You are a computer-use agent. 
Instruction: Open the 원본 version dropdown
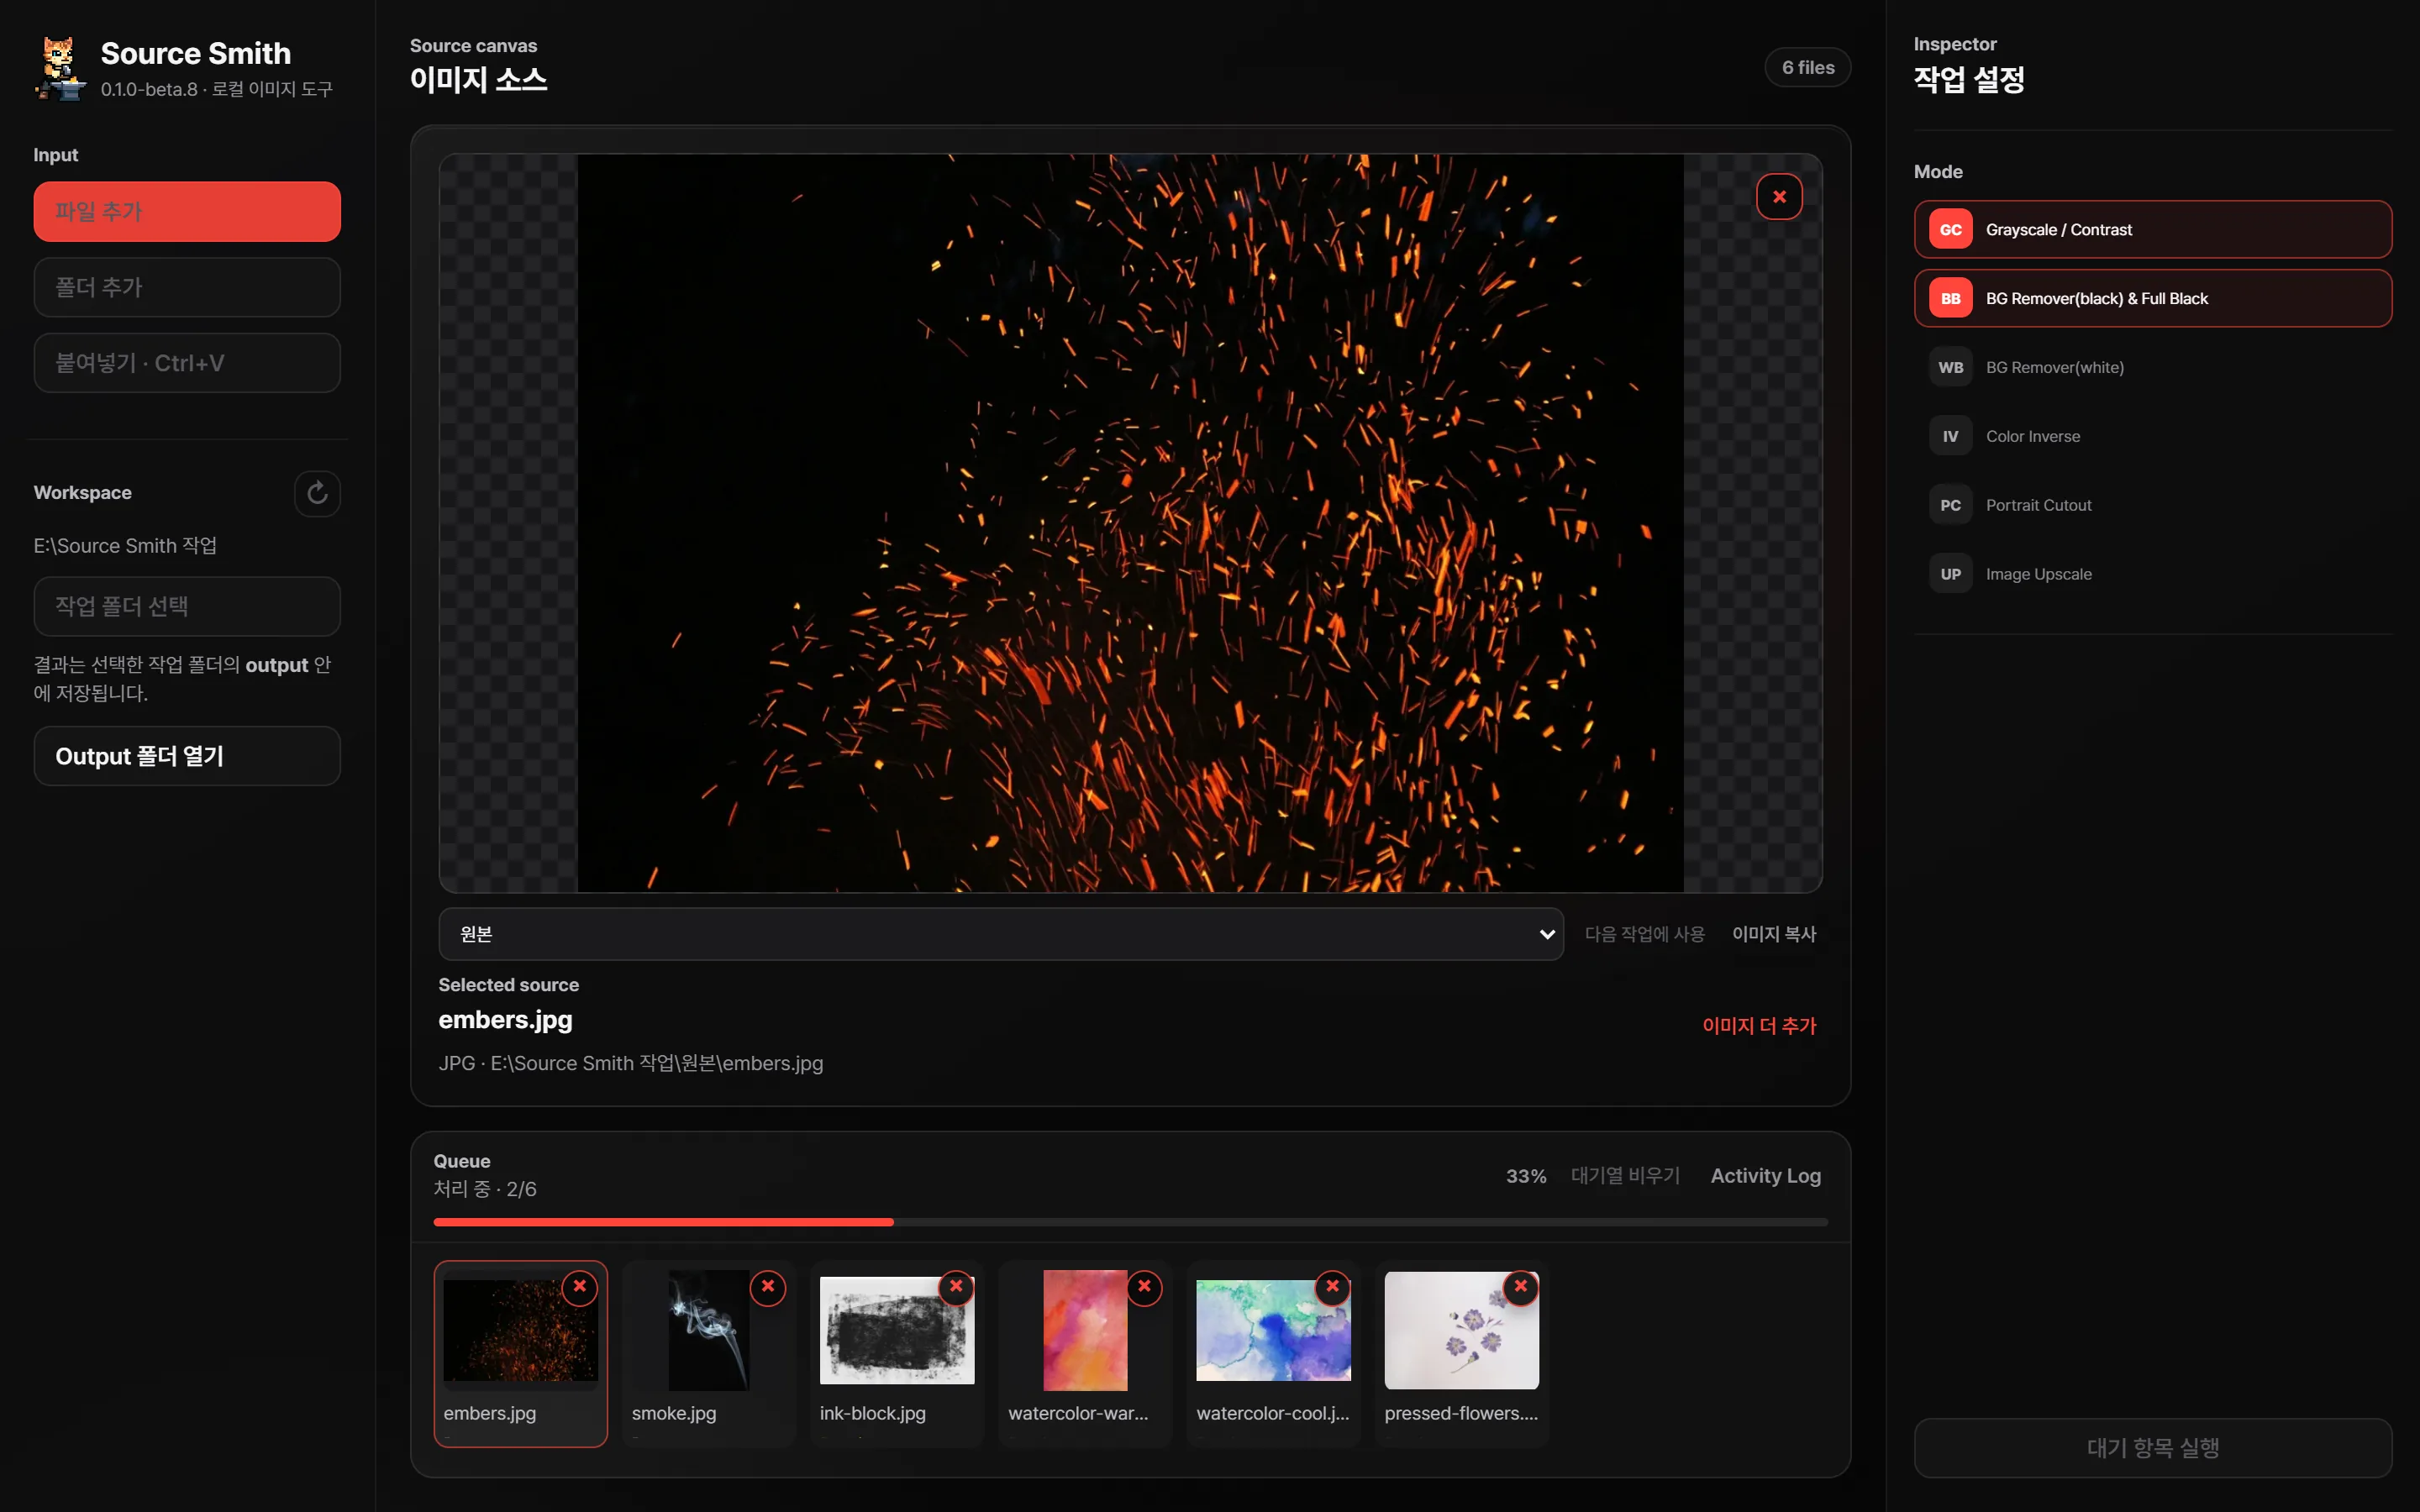point(1000,934)
